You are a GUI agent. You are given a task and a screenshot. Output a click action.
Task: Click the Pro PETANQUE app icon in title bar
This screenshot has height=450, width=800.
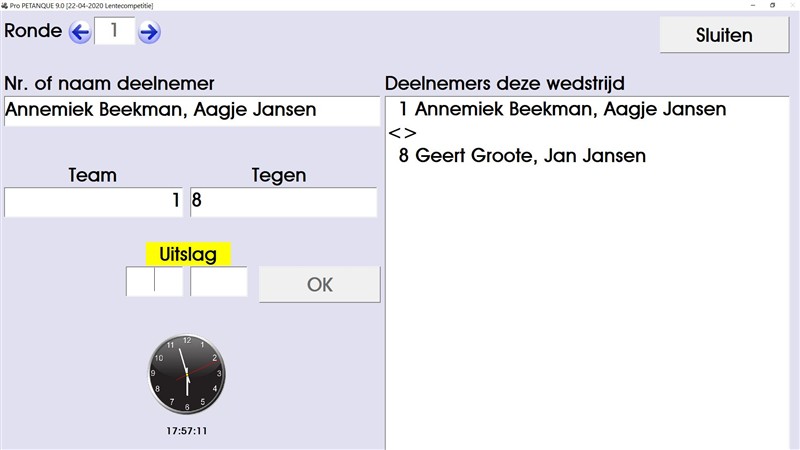tap(4, 5)
